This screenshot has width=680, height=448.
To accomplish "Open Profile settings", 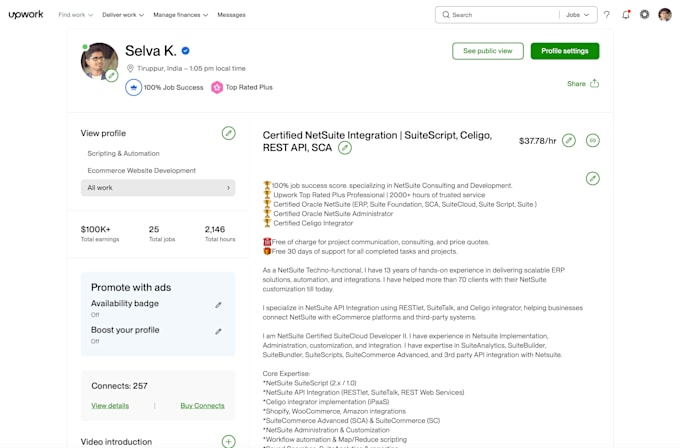I will tap(565, 51).
